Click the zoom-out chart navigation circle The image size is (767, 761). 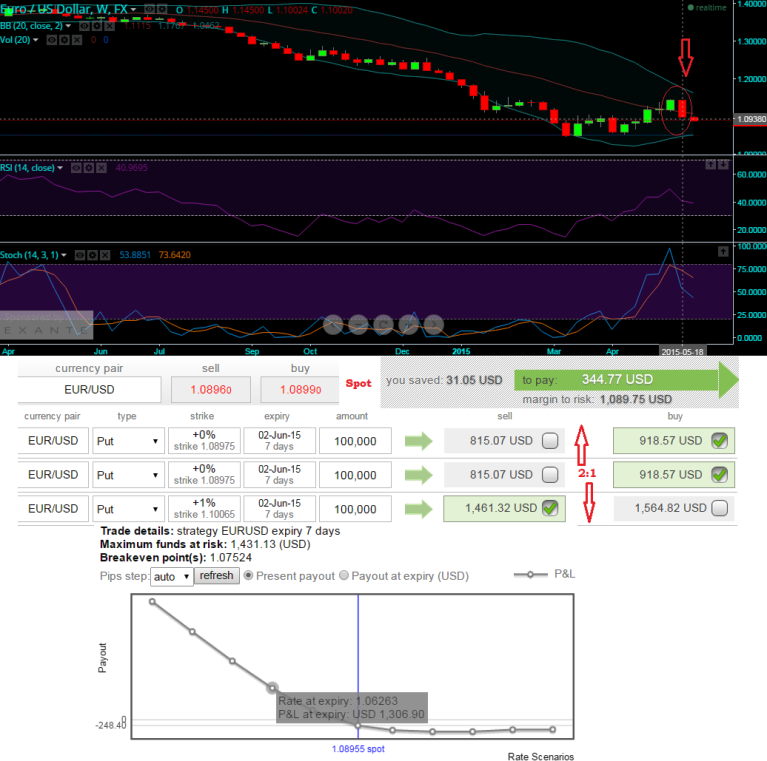point(358,325)
